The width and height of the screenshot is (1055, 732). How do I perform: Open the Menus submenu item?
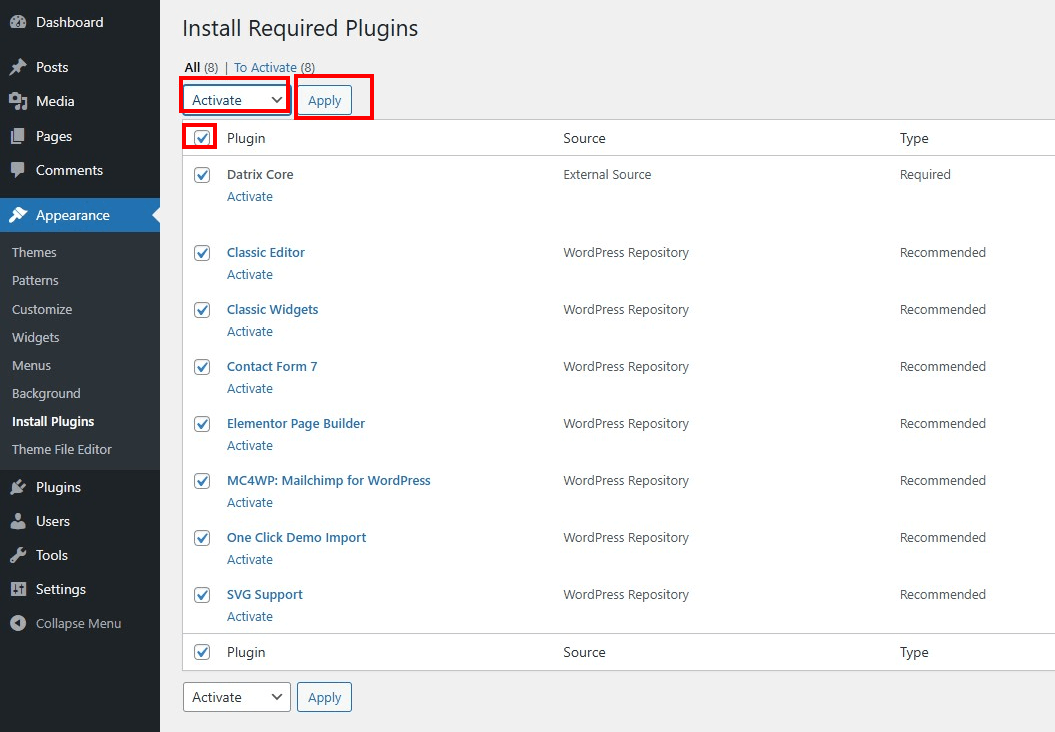pyautogui.click(x=31, y=365)
